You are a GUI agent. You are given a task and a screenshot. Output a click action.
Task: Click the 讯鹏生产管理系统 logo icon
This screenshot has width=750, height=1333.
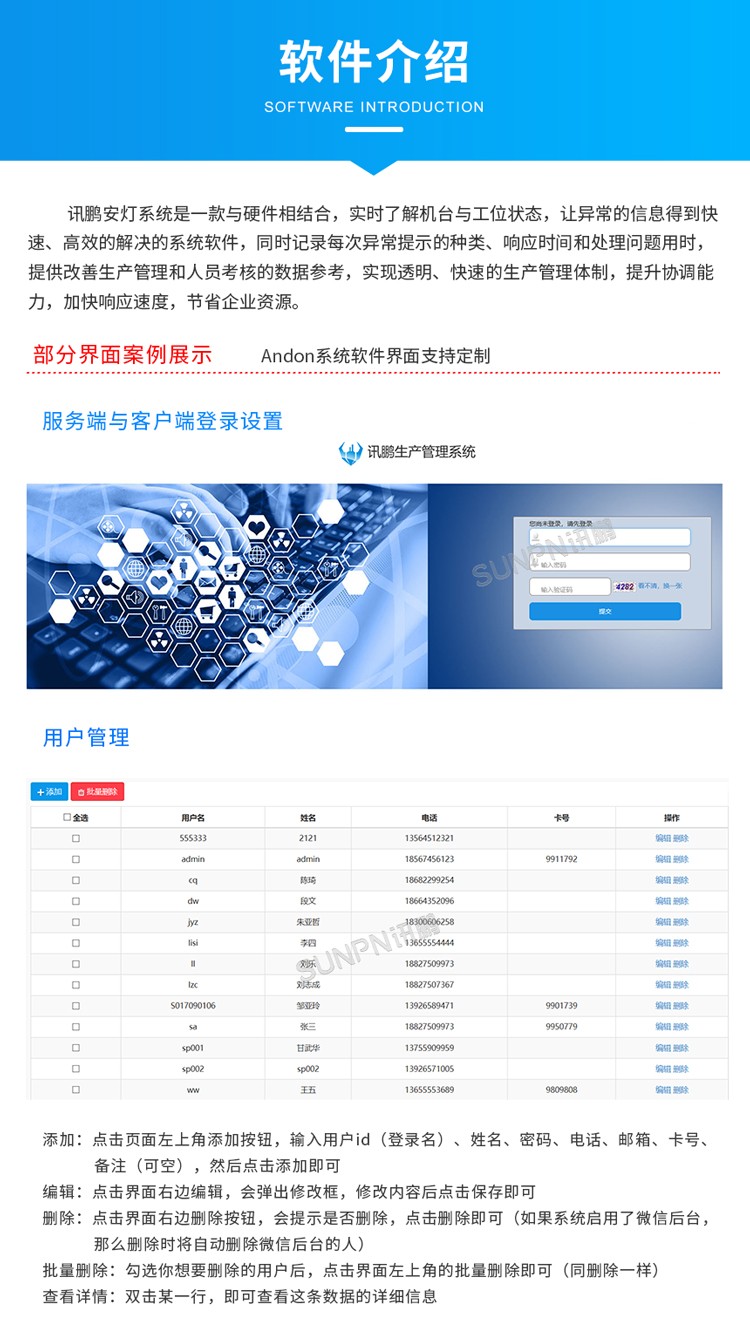[350, 453]
